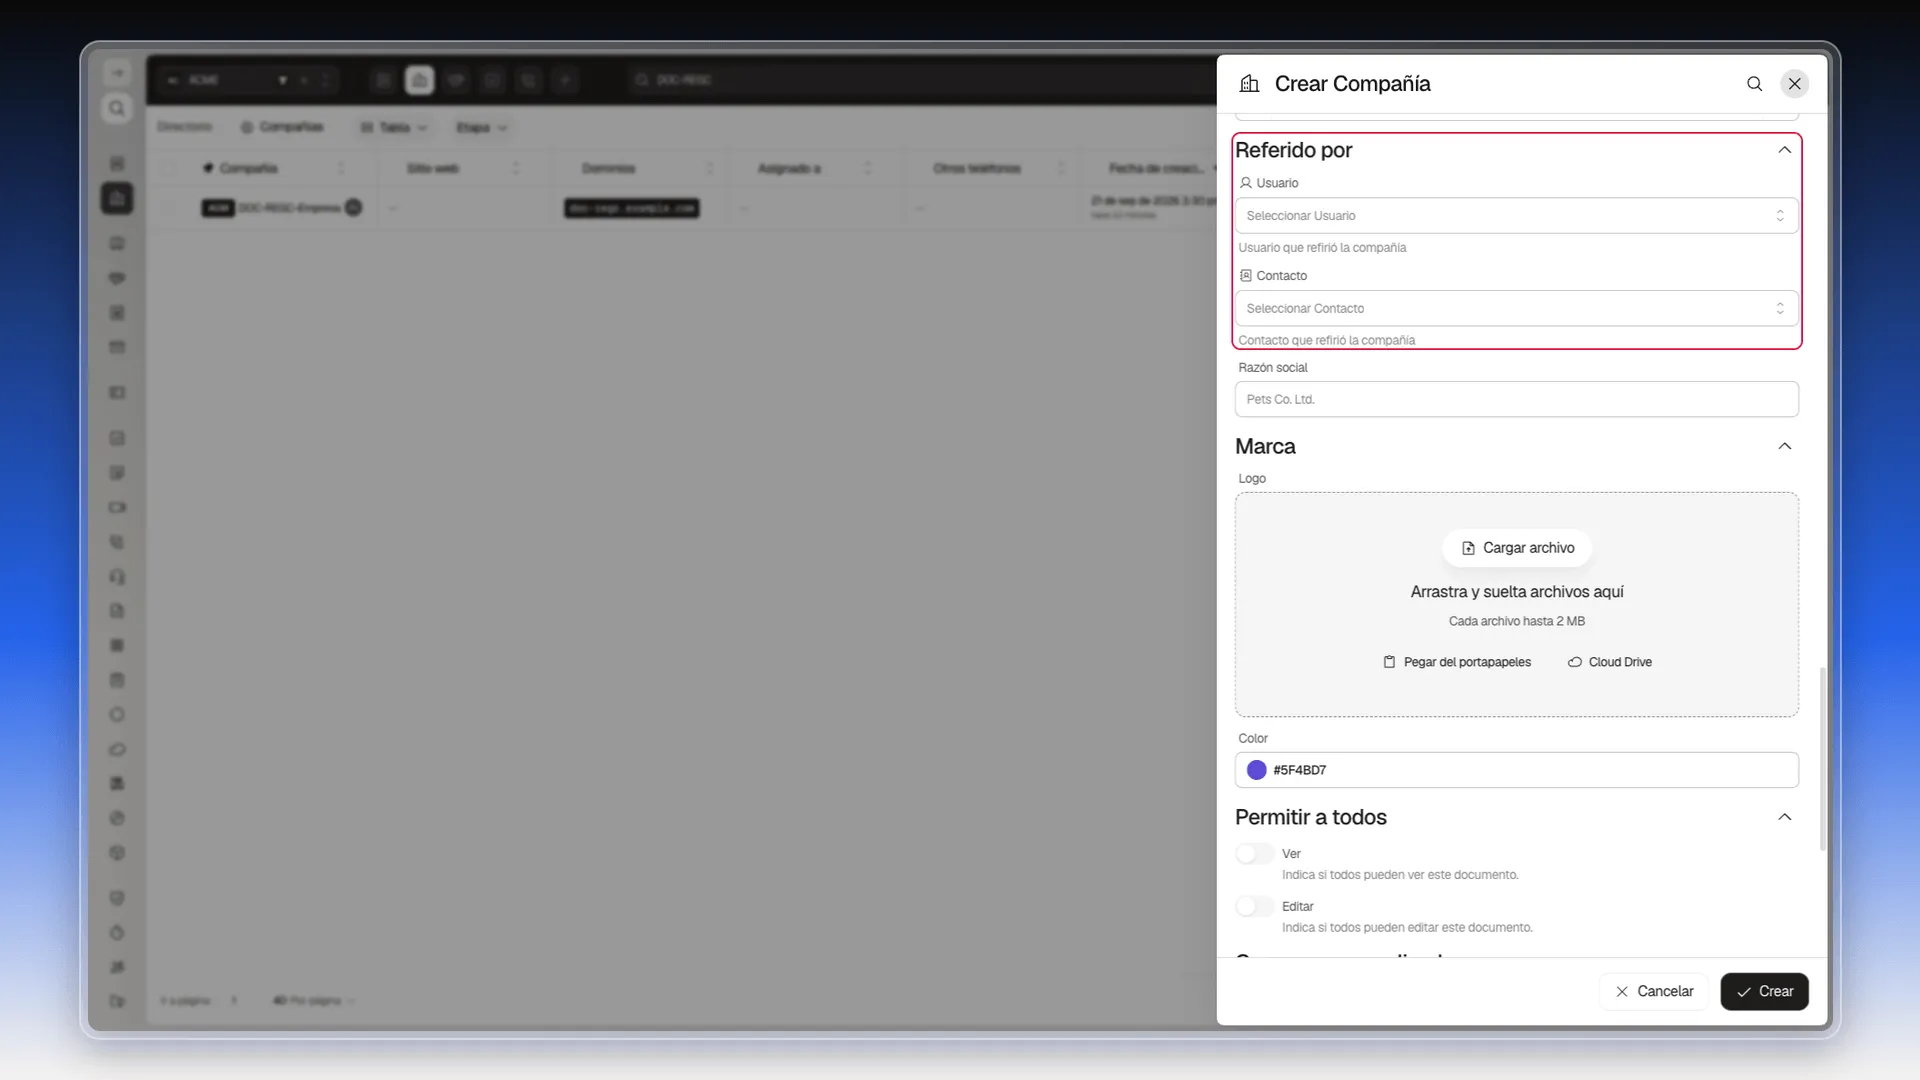Click the clipboard icon in logo upload area

[1389, 662]
